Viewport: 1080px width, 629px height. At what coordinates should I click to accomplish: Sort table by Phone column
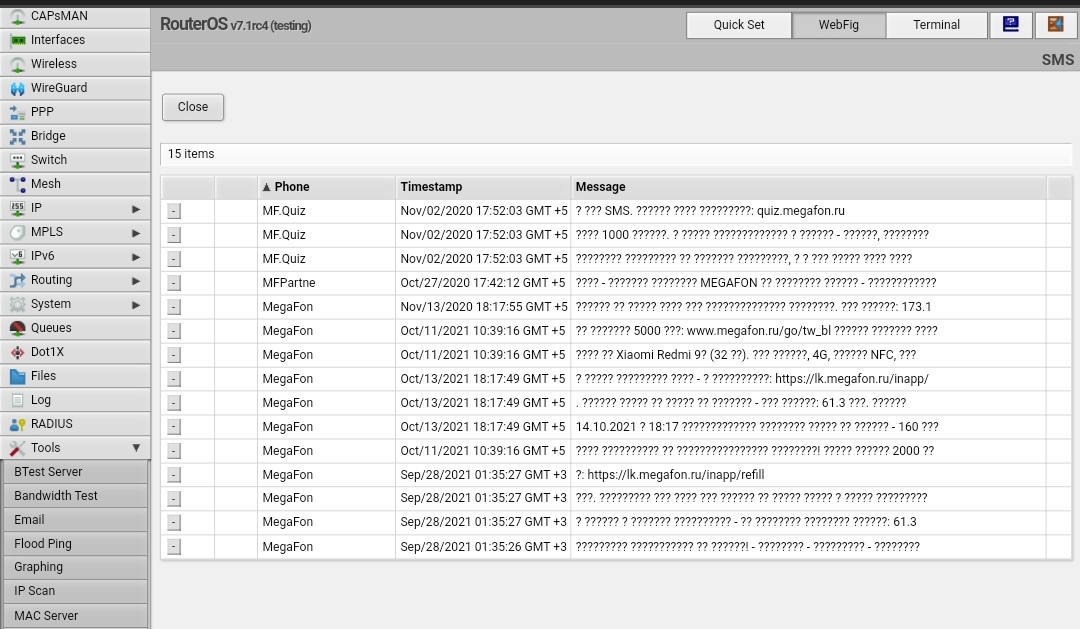(x=326, y=187)
